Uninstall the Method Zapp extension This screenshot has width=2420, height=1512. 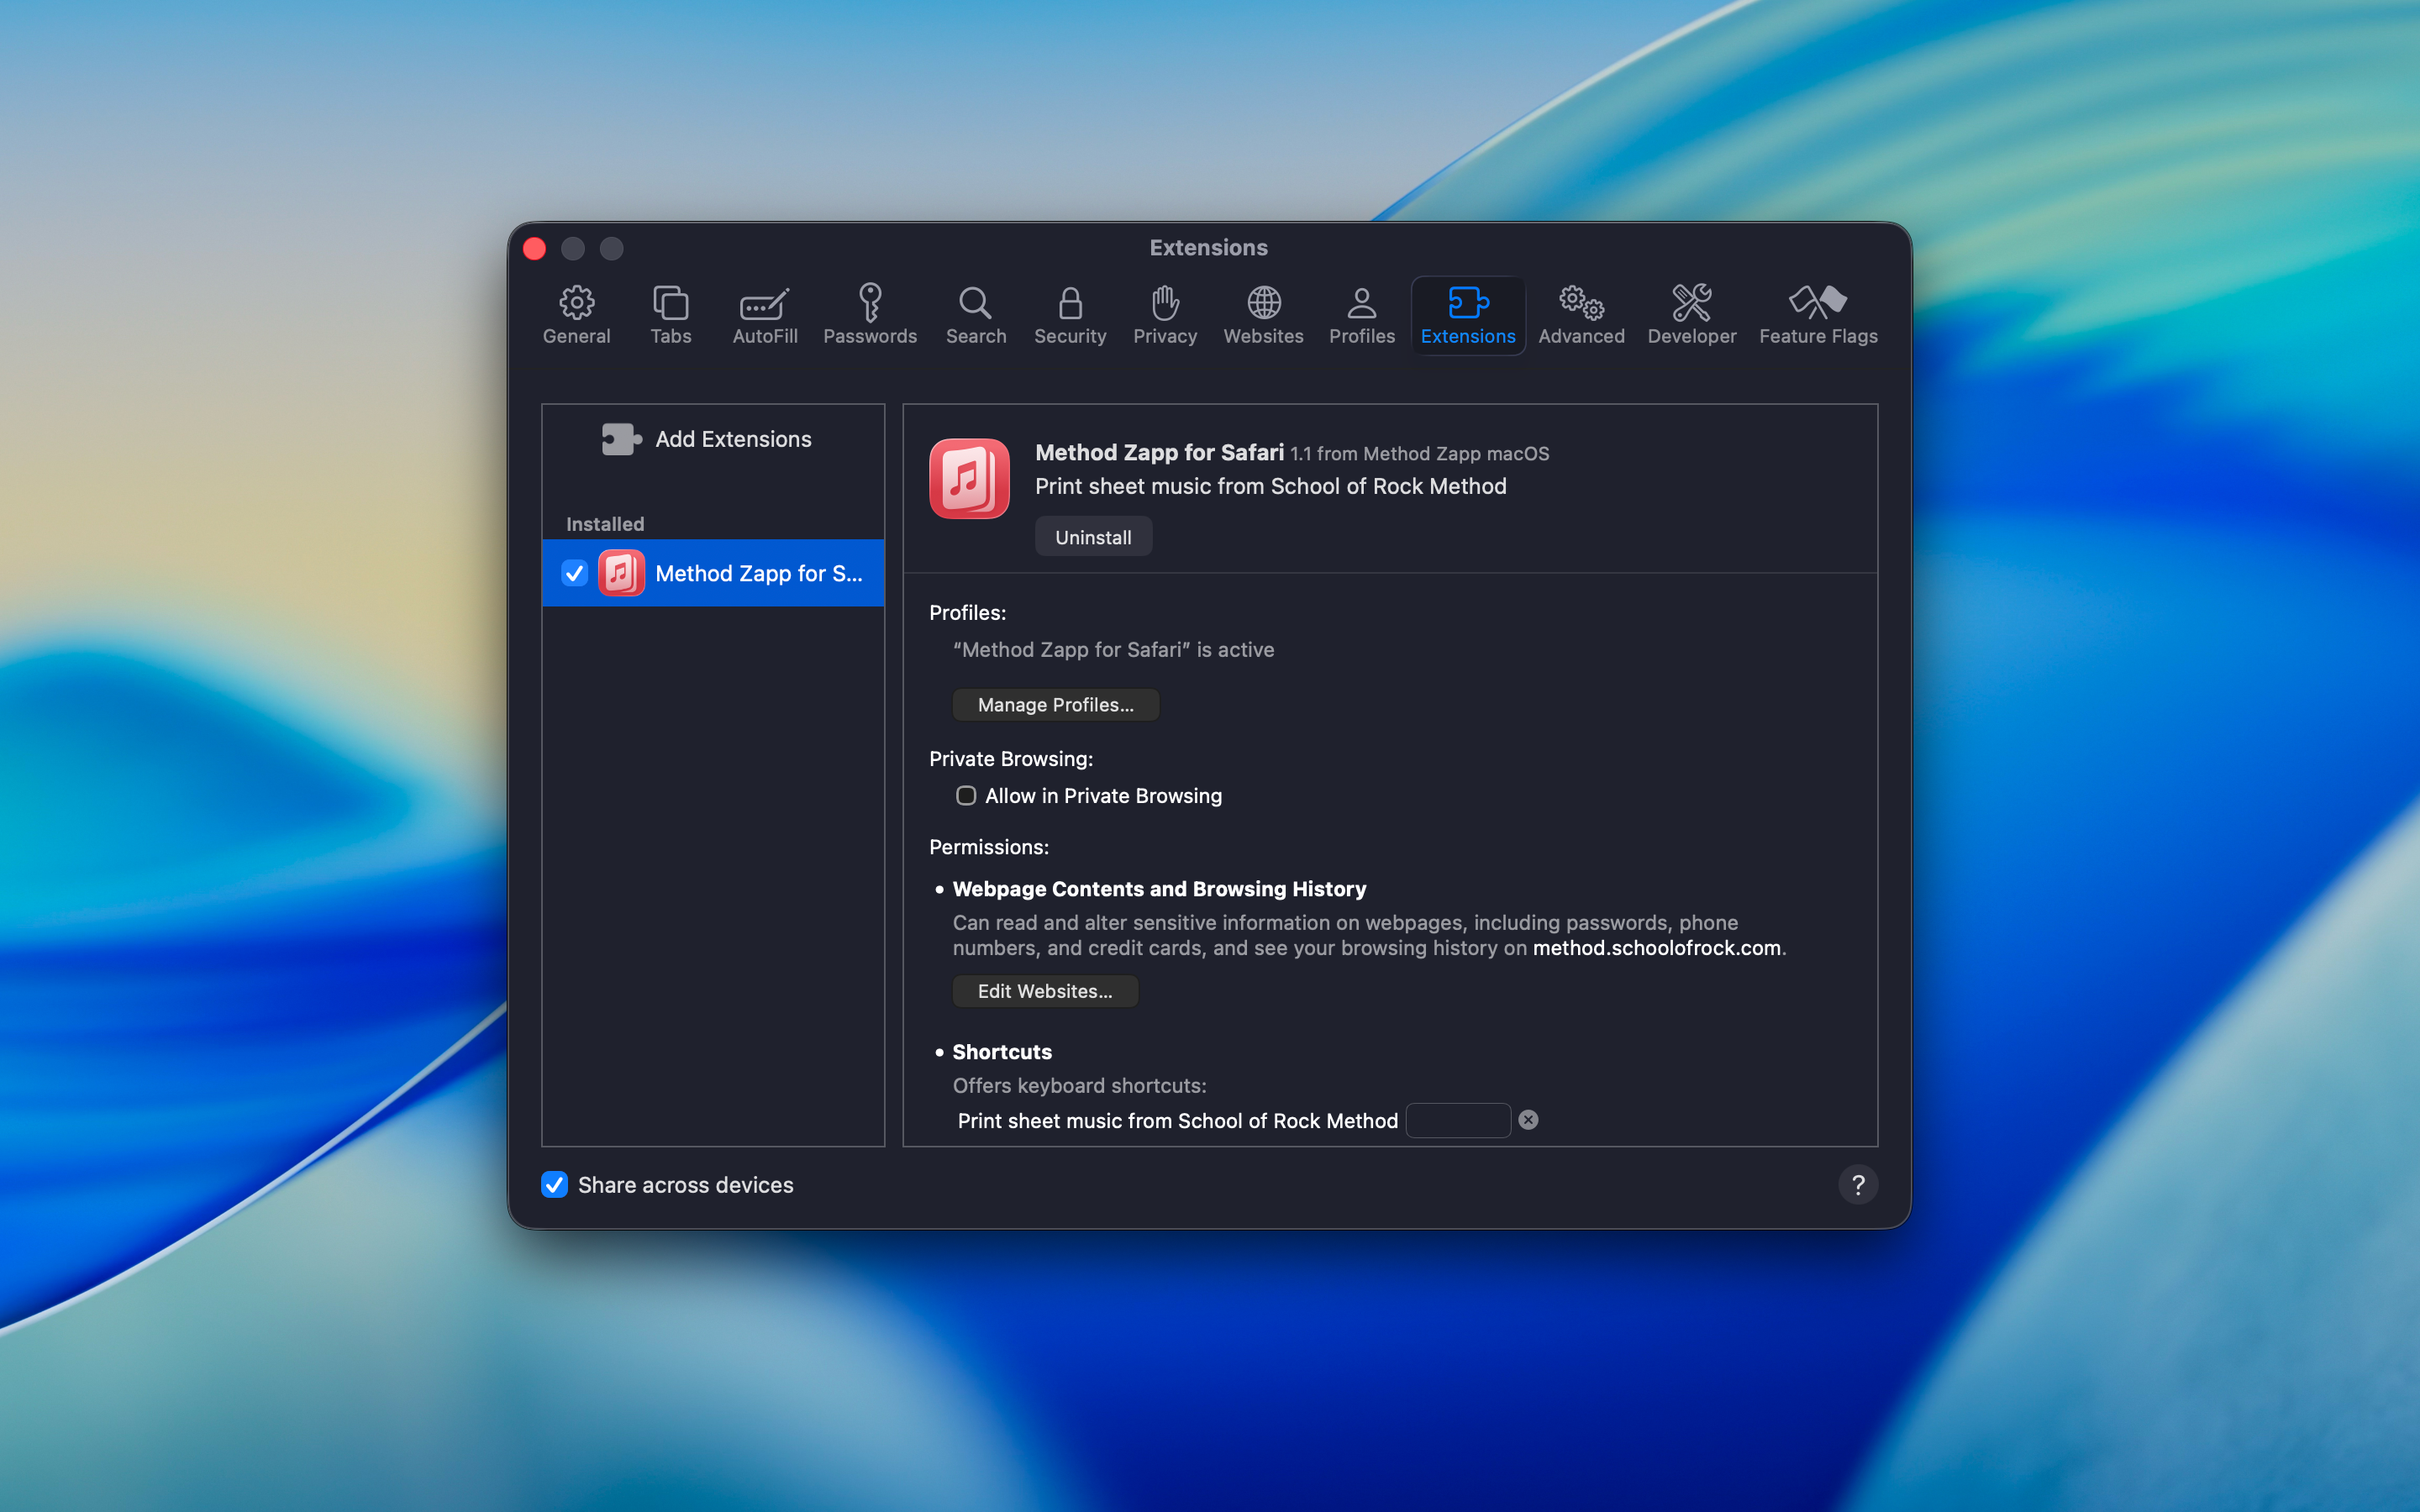pyautogui.click(x=1093, y=537)
